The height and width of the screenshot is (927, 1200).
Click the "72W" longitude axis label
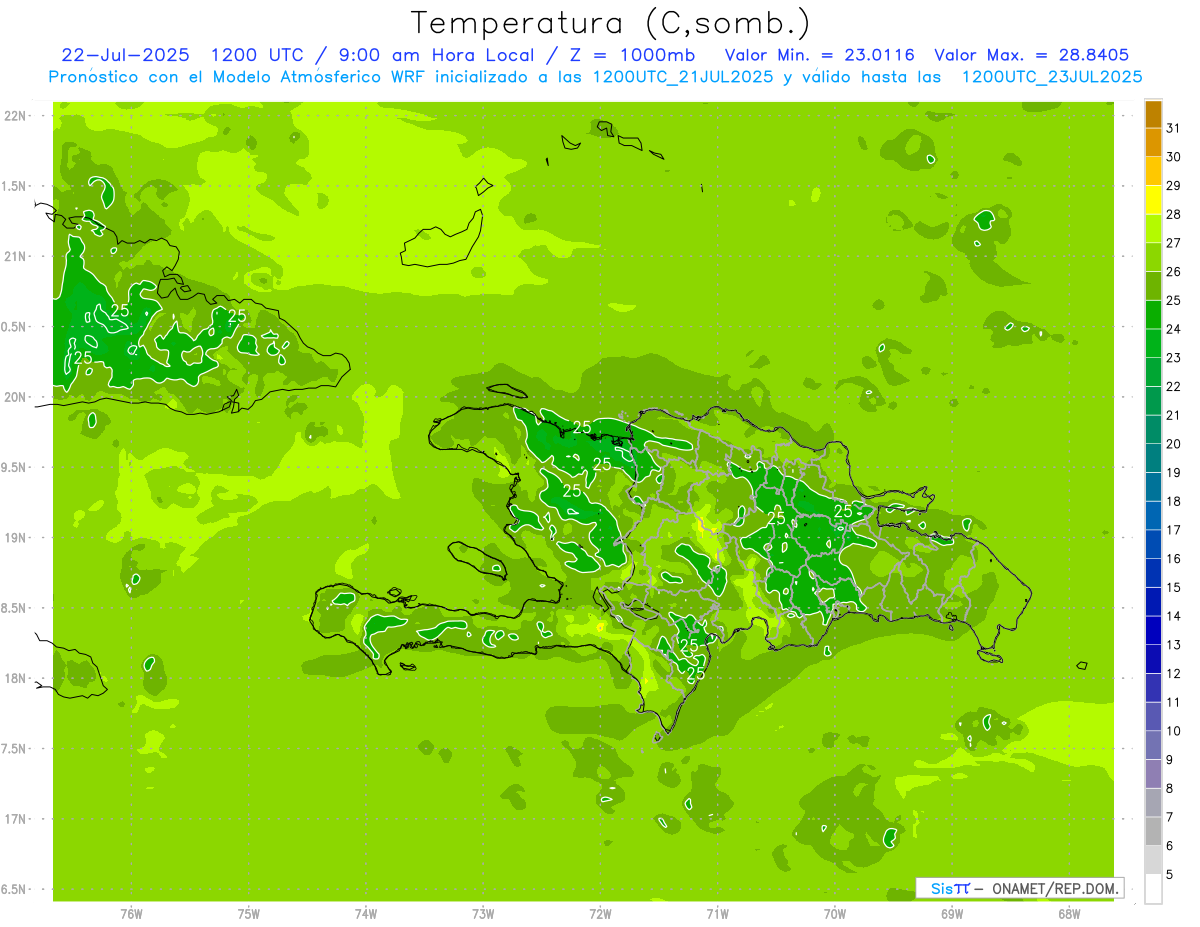(600, 913)
